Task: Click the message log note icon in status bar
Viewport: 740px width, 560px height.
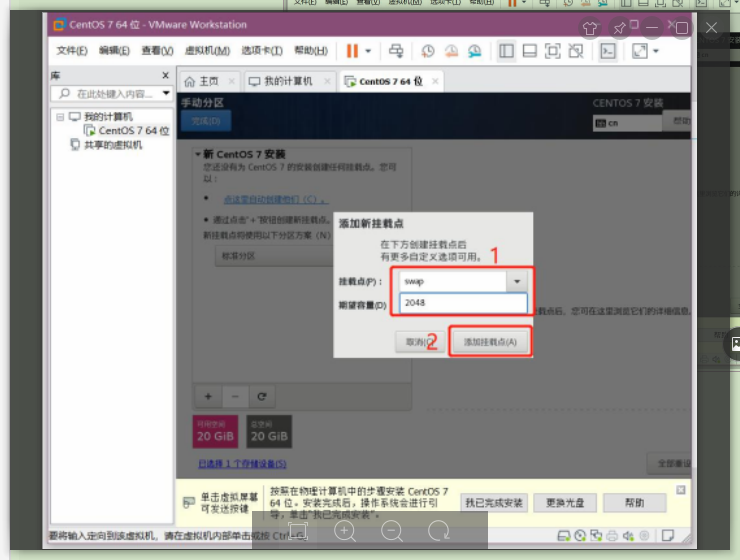Action: pos(668,535)
